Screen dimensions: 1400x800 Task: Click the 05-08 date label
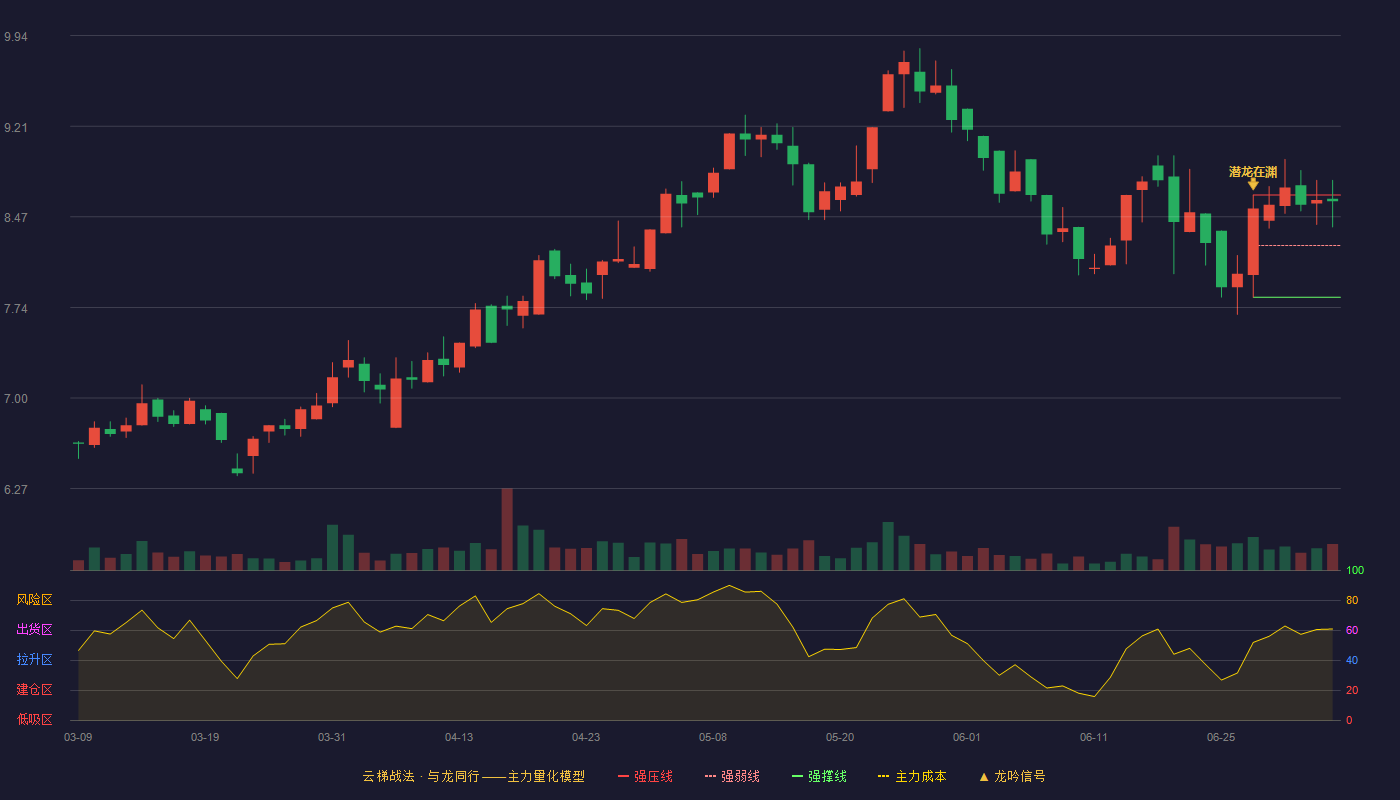(x=713, y=737)
